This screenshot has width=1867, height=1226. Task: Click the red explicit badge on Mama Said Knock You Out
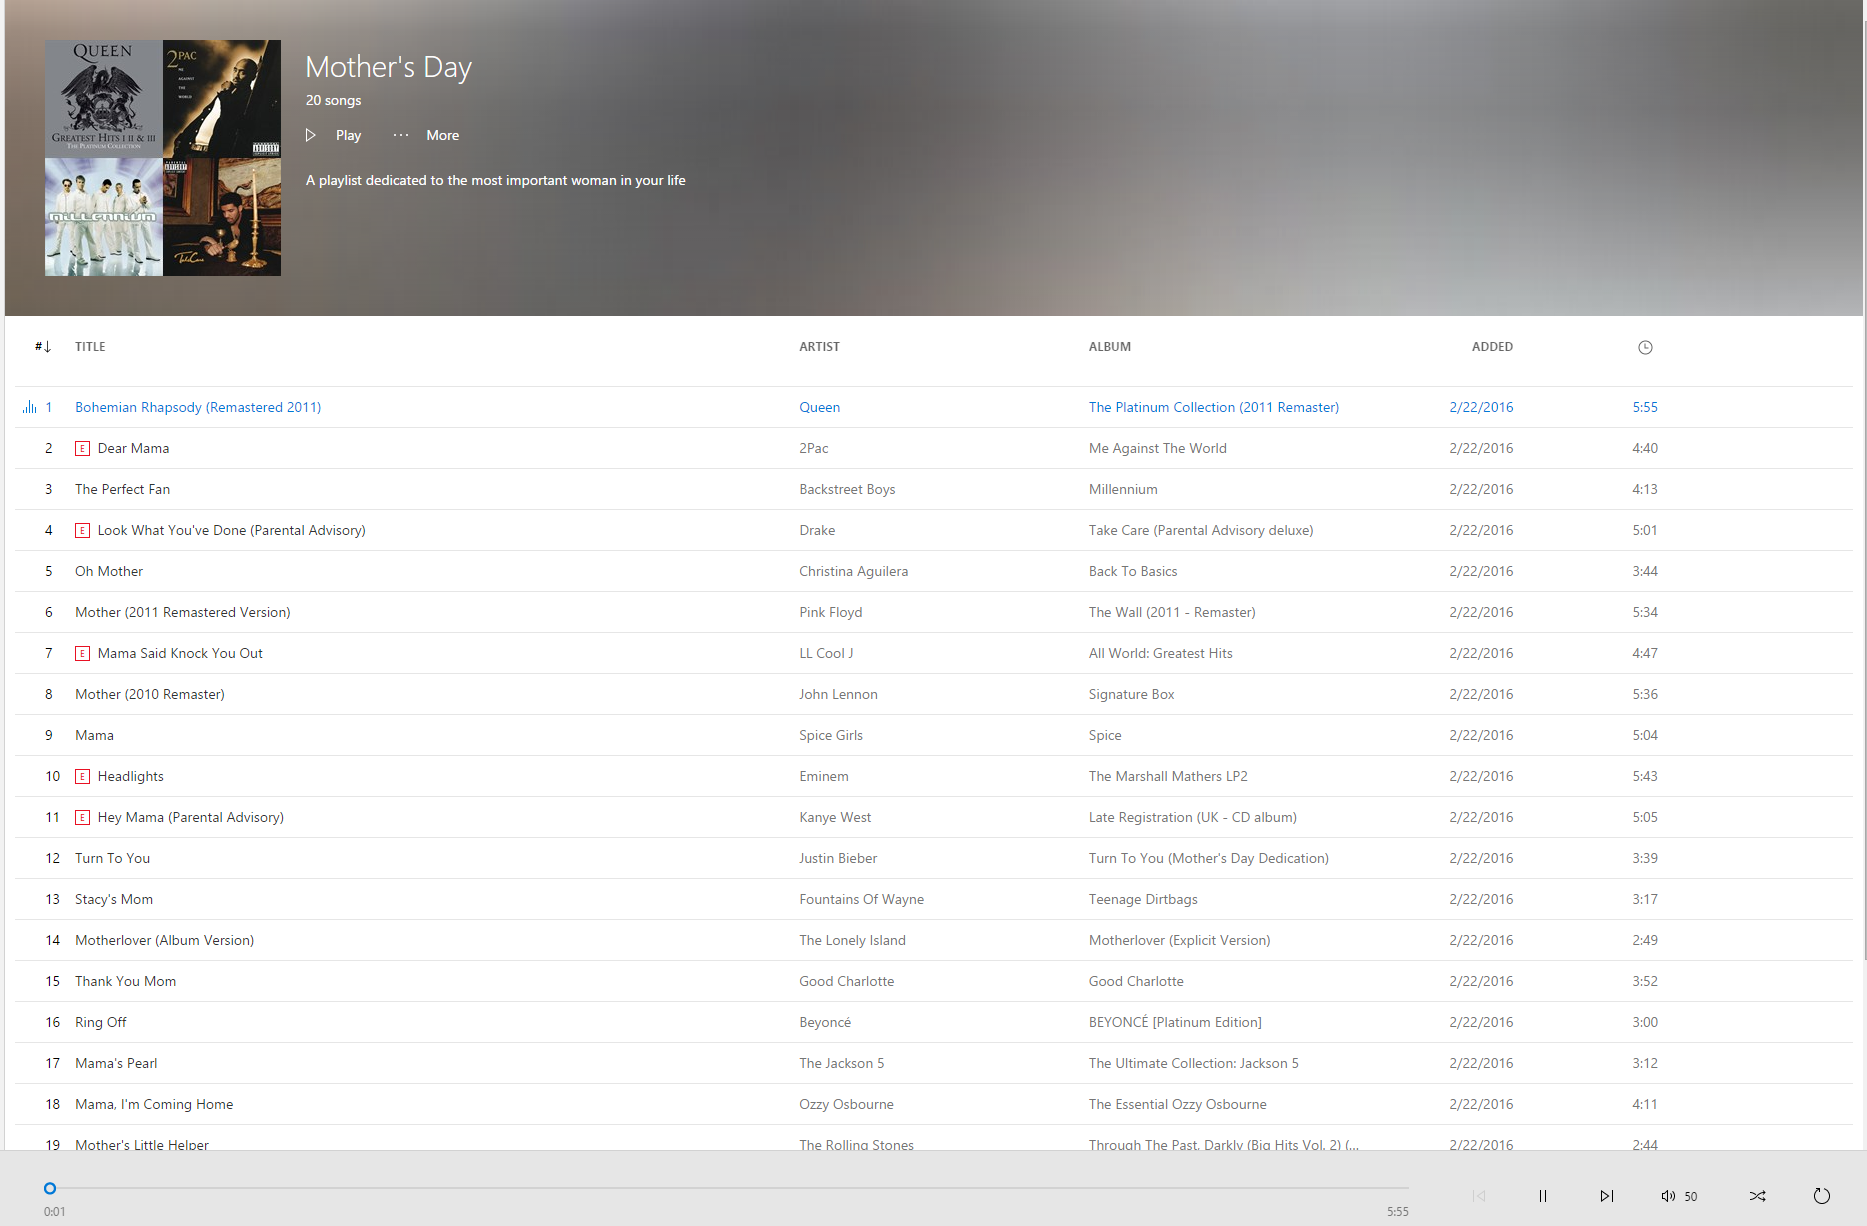[83, 654]
